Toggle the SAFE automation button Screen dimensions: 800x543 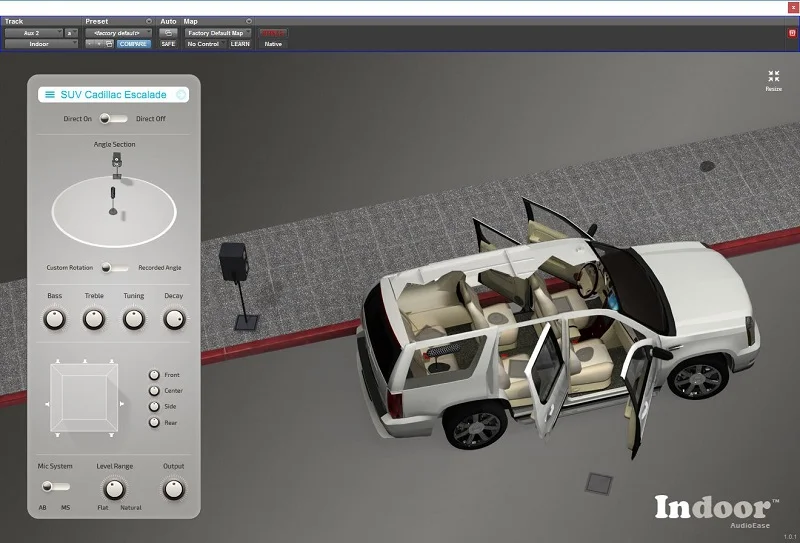[168, 44]
